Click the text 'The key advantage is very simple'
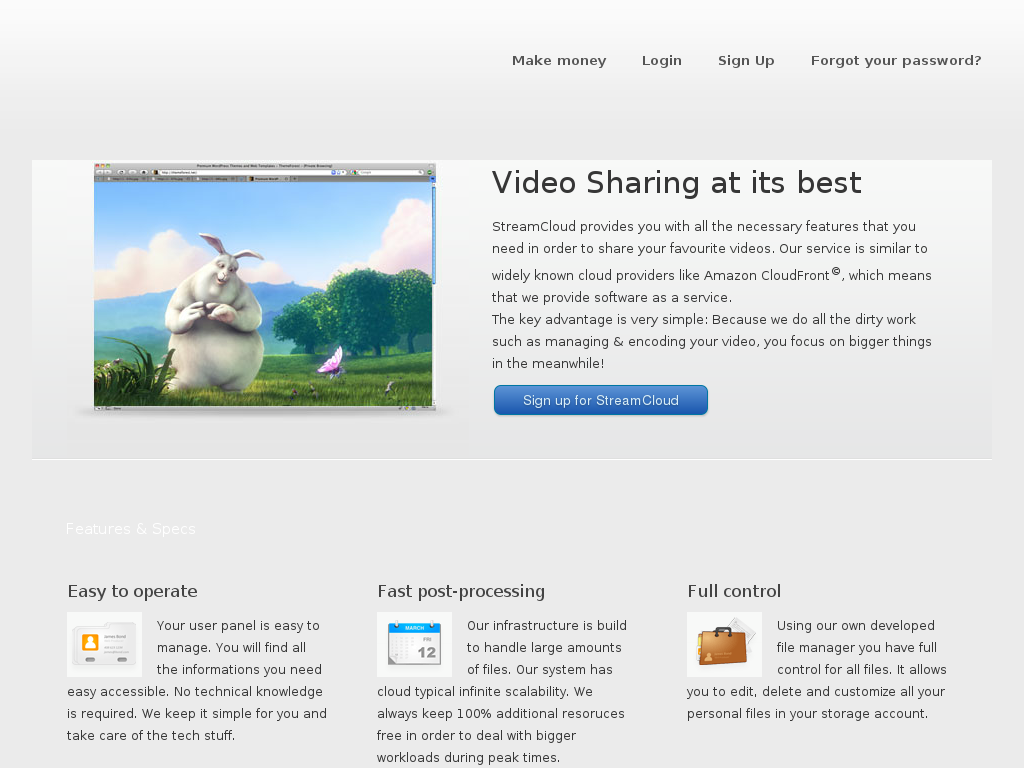 598,319
